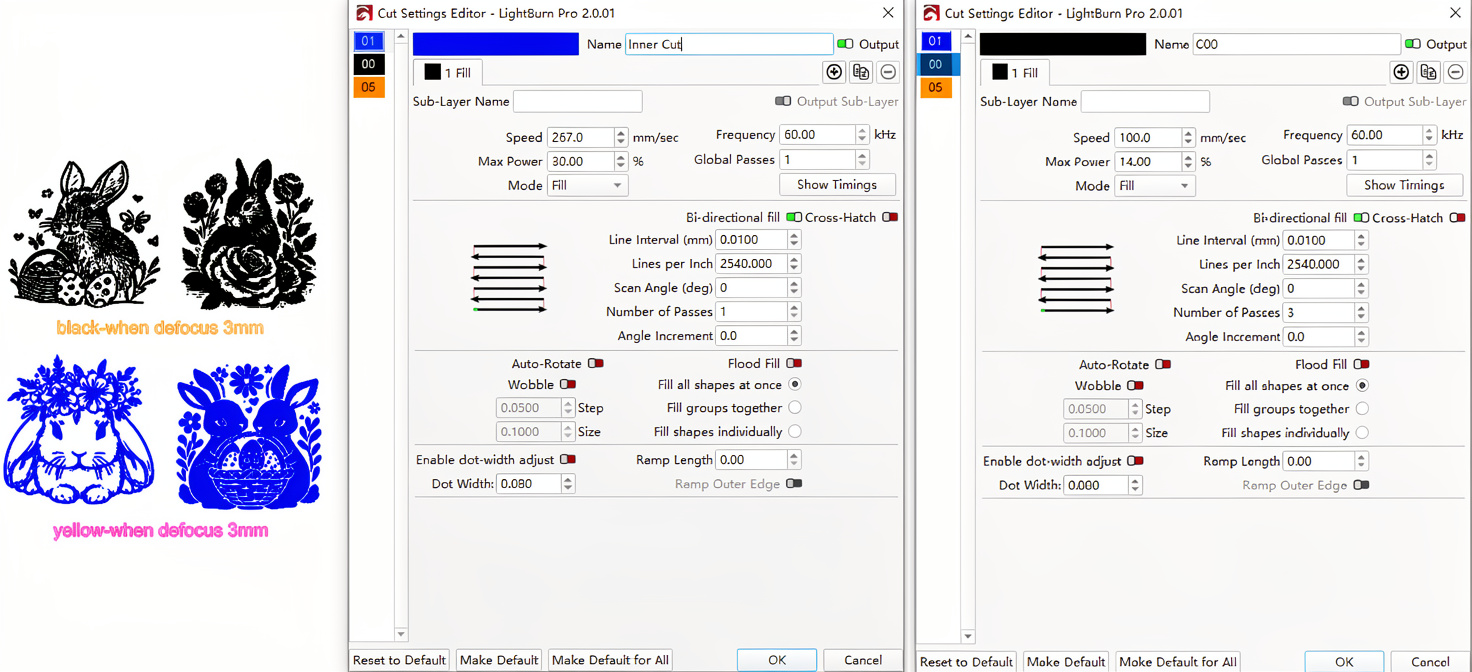Select the orange layer 05 in Inner Cut dialog
This screenshot has width=1472, height=672.
pyautogui.click(x=369, y=87)
